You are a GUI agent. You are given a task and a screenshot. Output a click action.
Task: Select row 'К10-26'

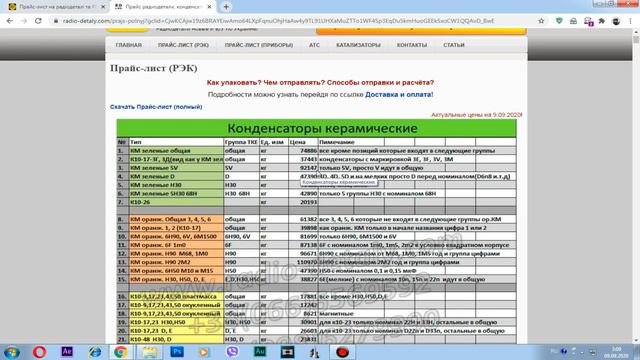316,202
